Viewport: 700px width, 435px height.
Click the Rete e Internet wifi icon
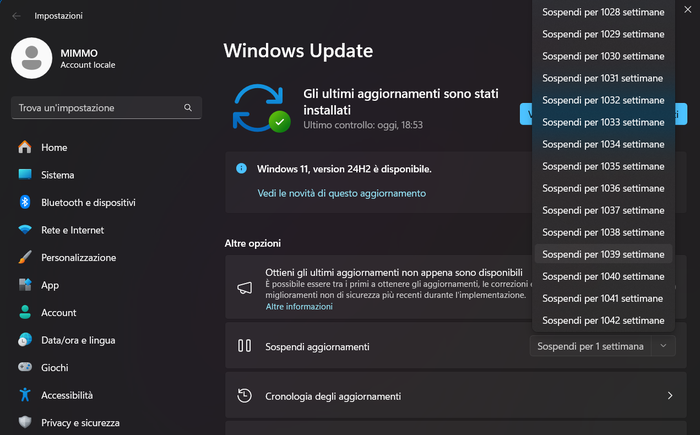coord(25,230)
